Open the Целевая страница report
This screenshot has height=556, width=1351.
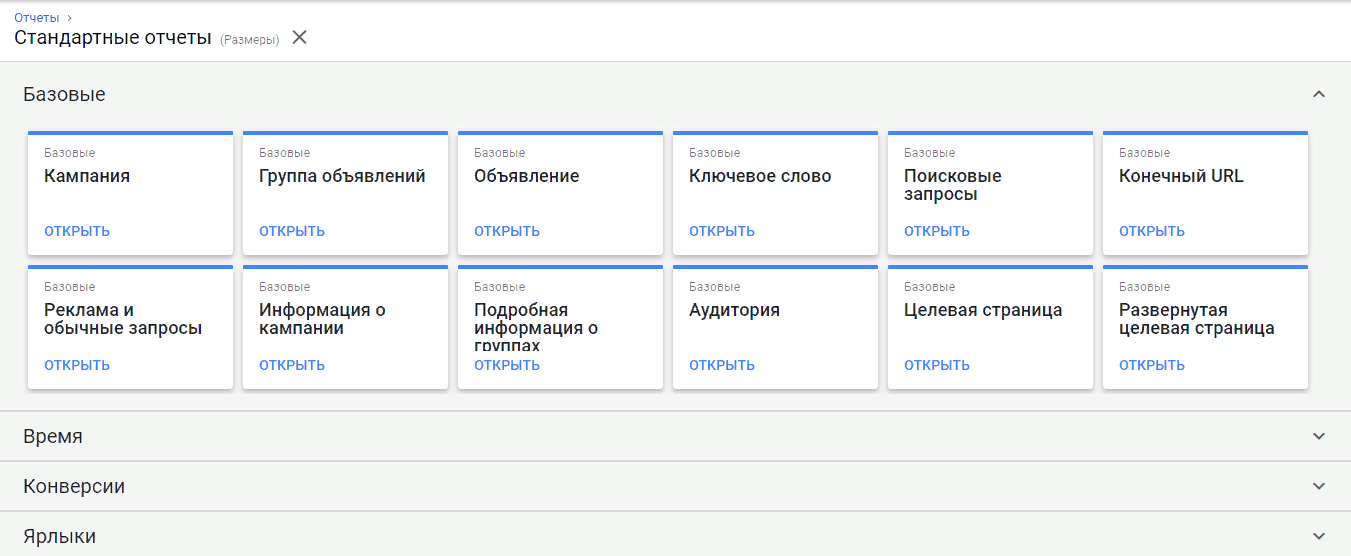pos(937,365)
